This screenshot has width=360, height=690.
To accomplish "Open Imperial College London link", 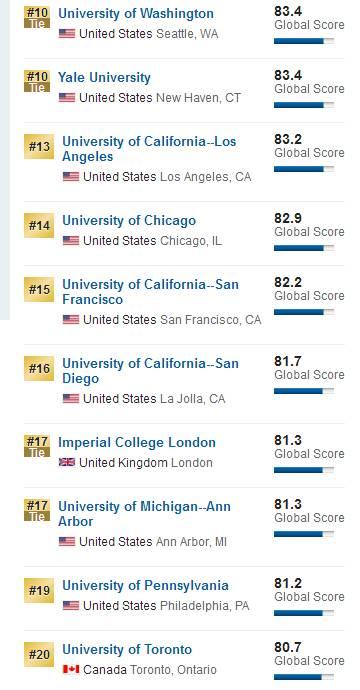I will [137, 442].
